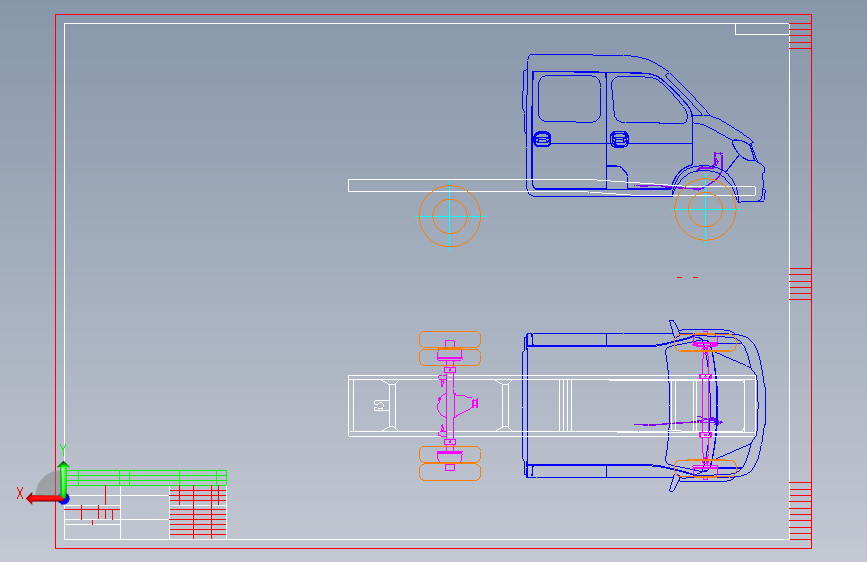Pick the front door window of the cab
The width and height of the screenshot is (867, 562).
tap(649, 100)
